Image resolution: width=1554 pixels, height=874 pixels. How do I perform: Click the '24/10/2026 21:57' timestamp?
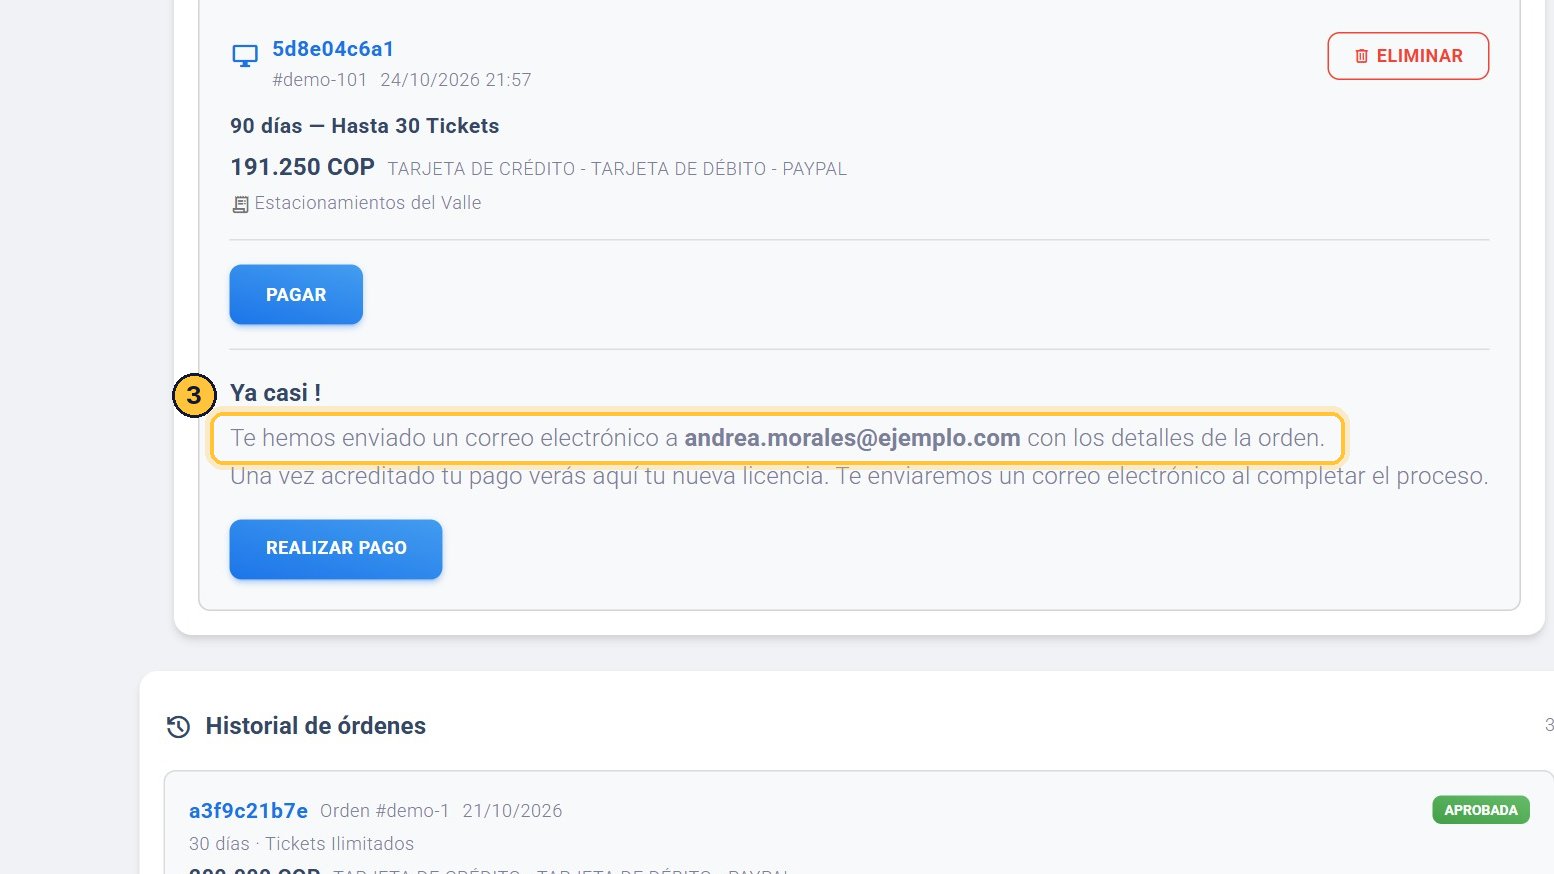[x=456, y=80]
